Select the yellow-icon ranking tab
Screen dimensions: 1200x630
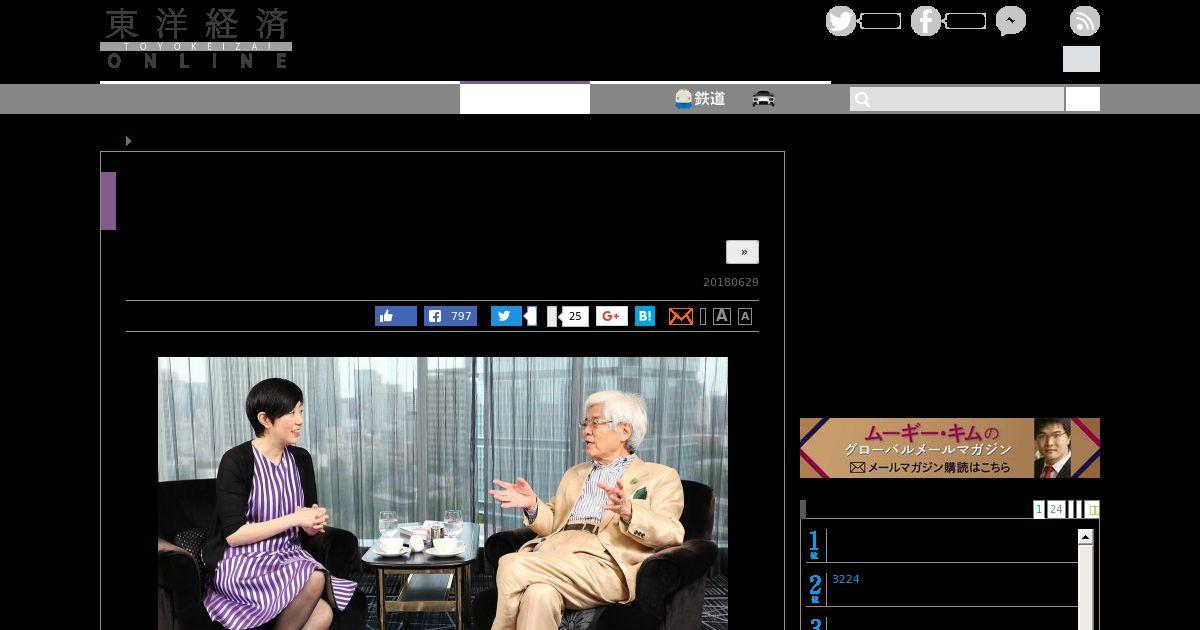[1092, 509]
